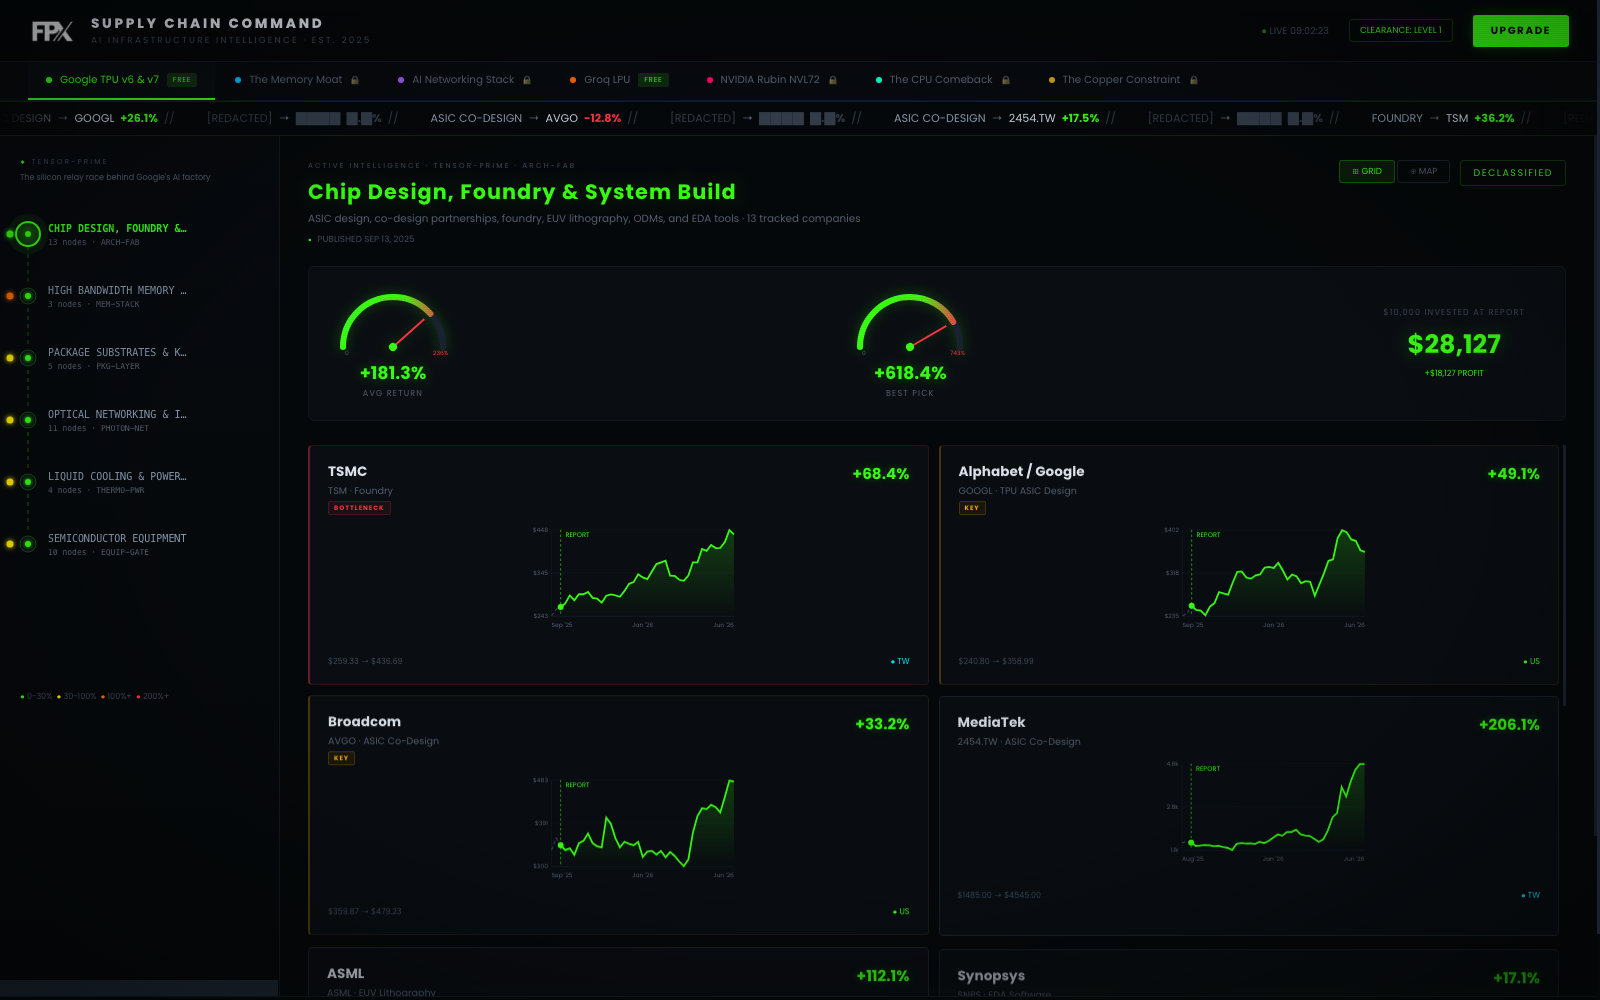Screen dimensions: 1600x1000
Task: Open Semiconductor Equipment stage in sidebar
Action: 117,544
